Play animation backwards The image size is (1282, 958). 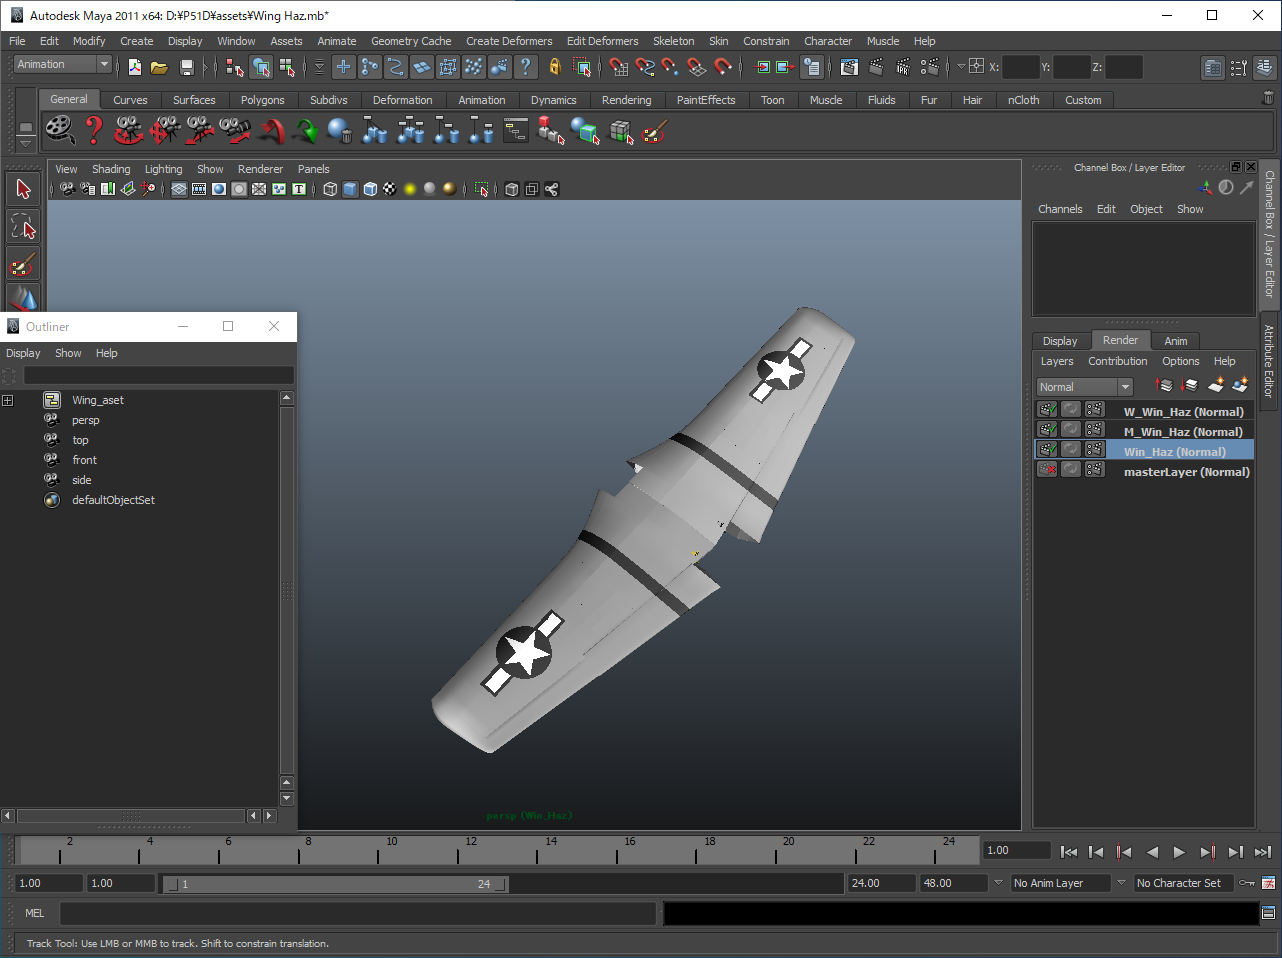pyautogui.click(x=1152, y=852)
